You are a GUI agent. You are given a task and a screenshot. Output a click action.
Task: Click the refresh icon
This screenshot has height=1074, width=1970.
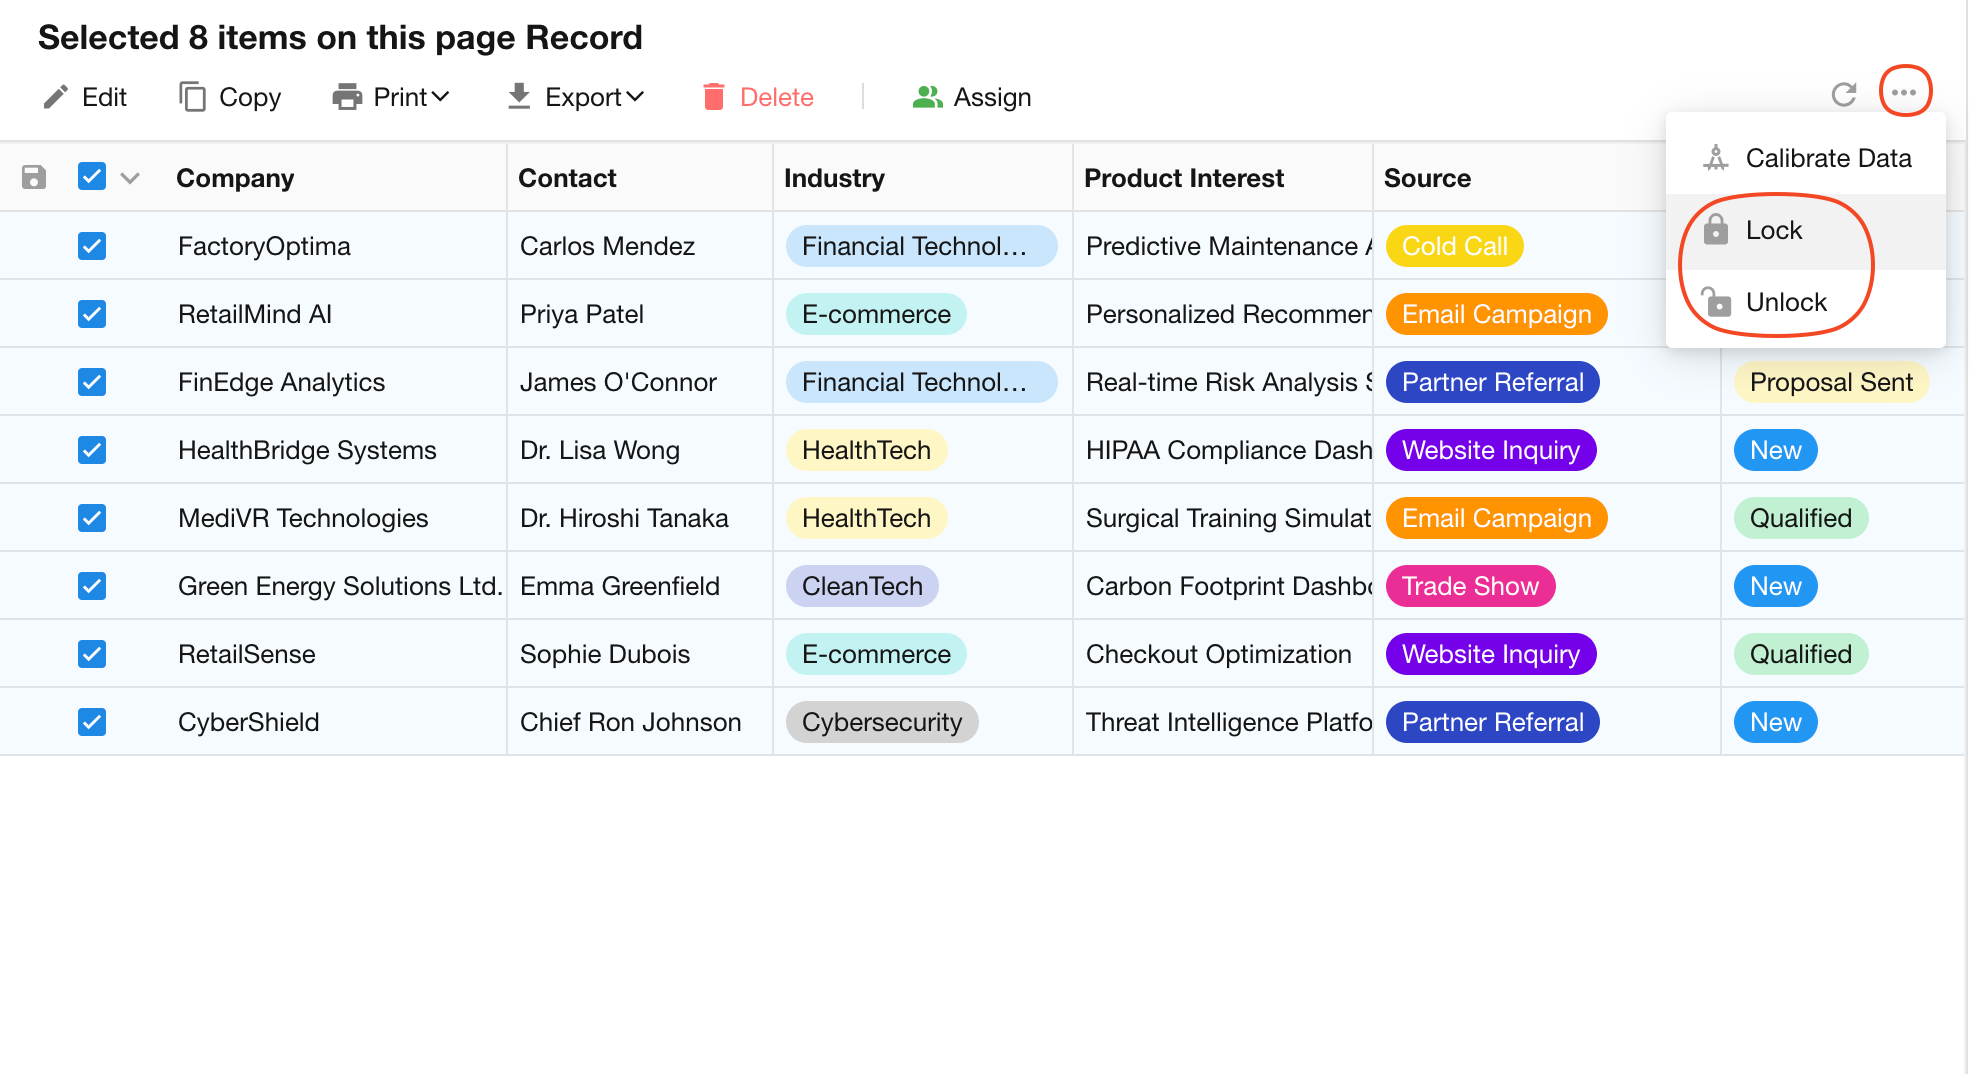click(x=1843, y=95)
